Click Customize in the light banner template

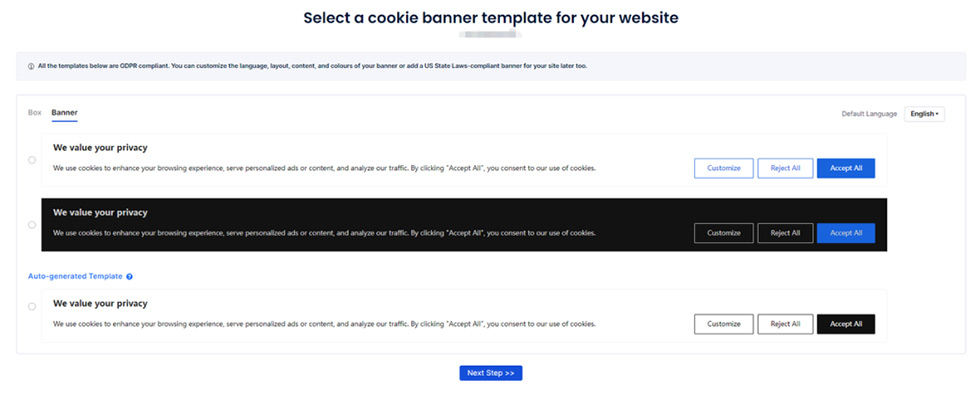coord(723,168)
